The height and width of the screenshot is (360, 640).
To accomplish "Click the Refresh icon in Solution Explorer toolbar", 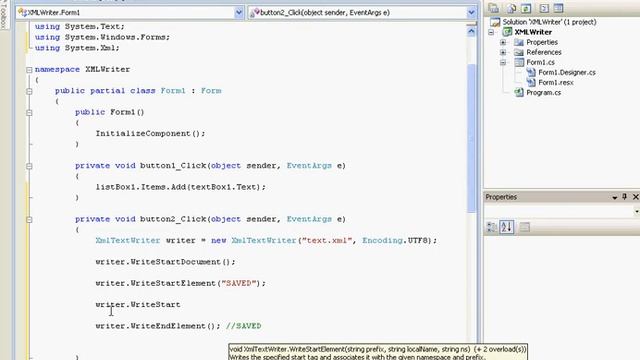I will point(526,8).
